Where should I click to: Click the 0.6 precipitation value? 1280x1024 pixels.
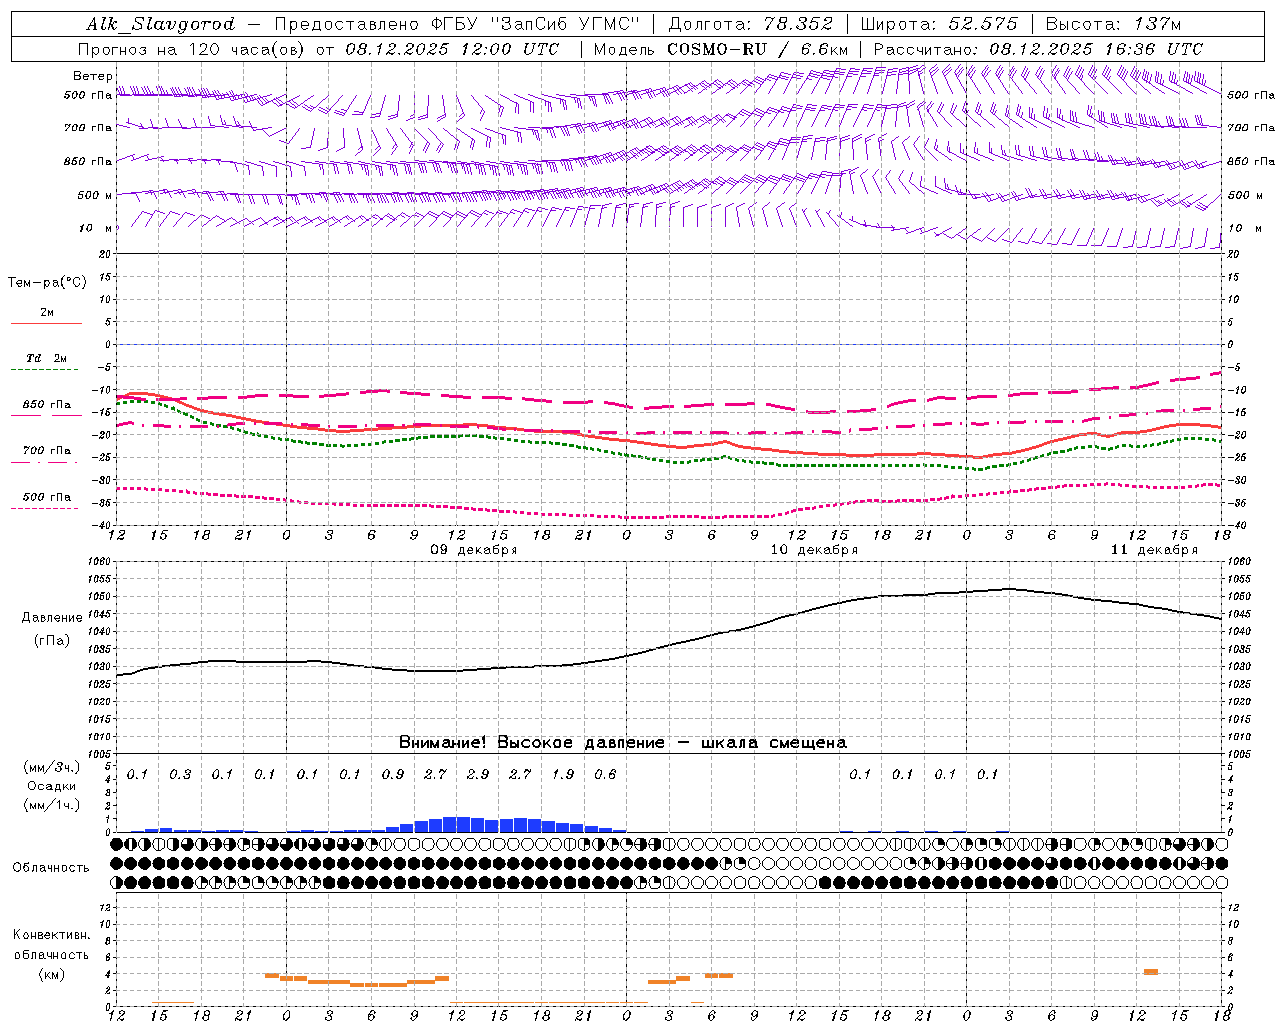point(605,775)
